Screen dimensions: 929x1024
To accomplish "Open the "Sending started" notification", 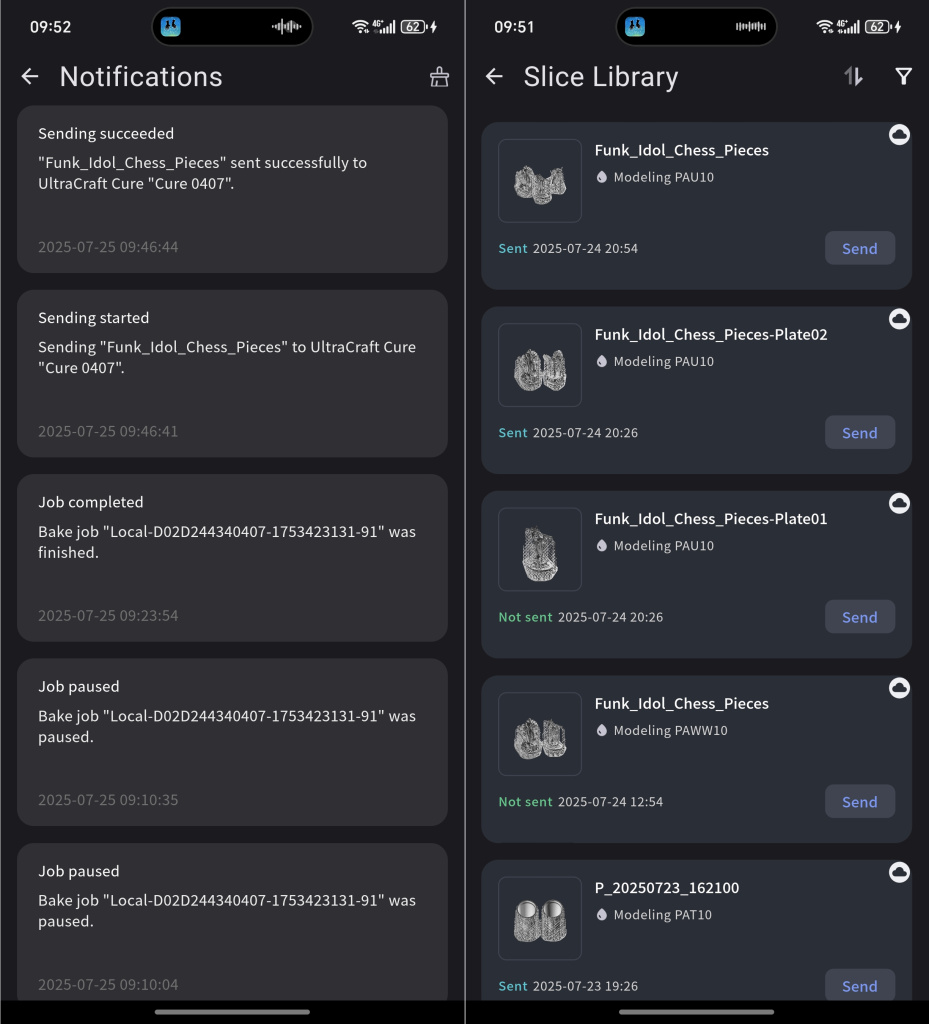I will click(232, 373).
